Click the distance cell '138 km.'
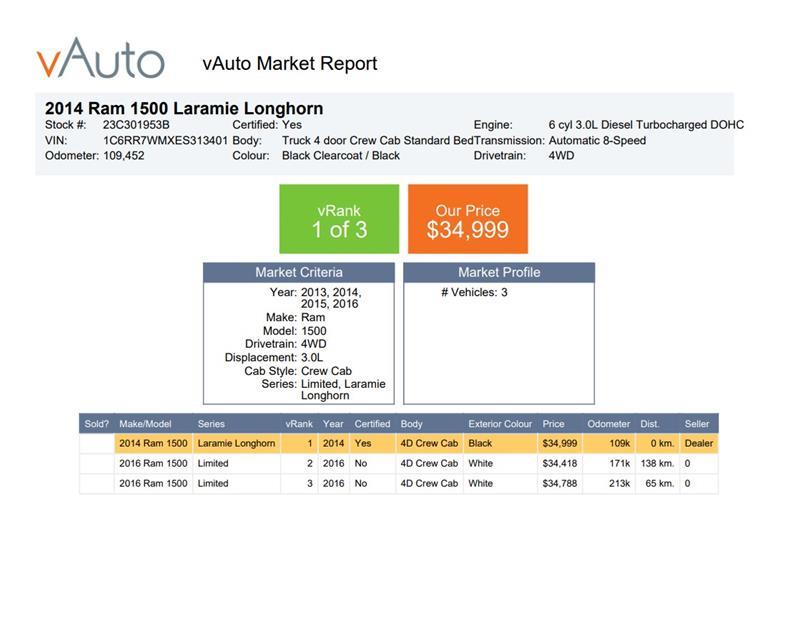This screenshot has height=641, width=800. click(658, 463)
